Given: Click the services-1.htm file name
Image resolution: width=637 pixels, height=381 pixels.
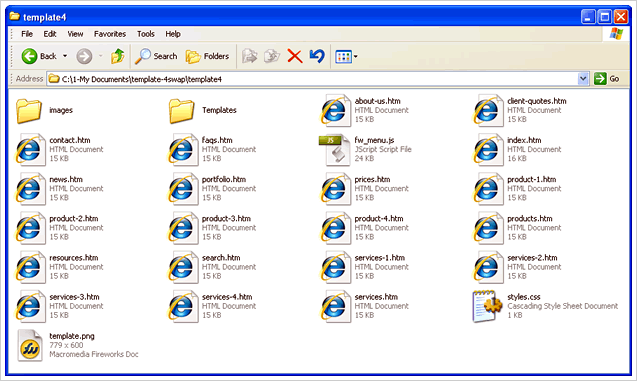Looking at the screenshot, I should [x=379, y=258].
